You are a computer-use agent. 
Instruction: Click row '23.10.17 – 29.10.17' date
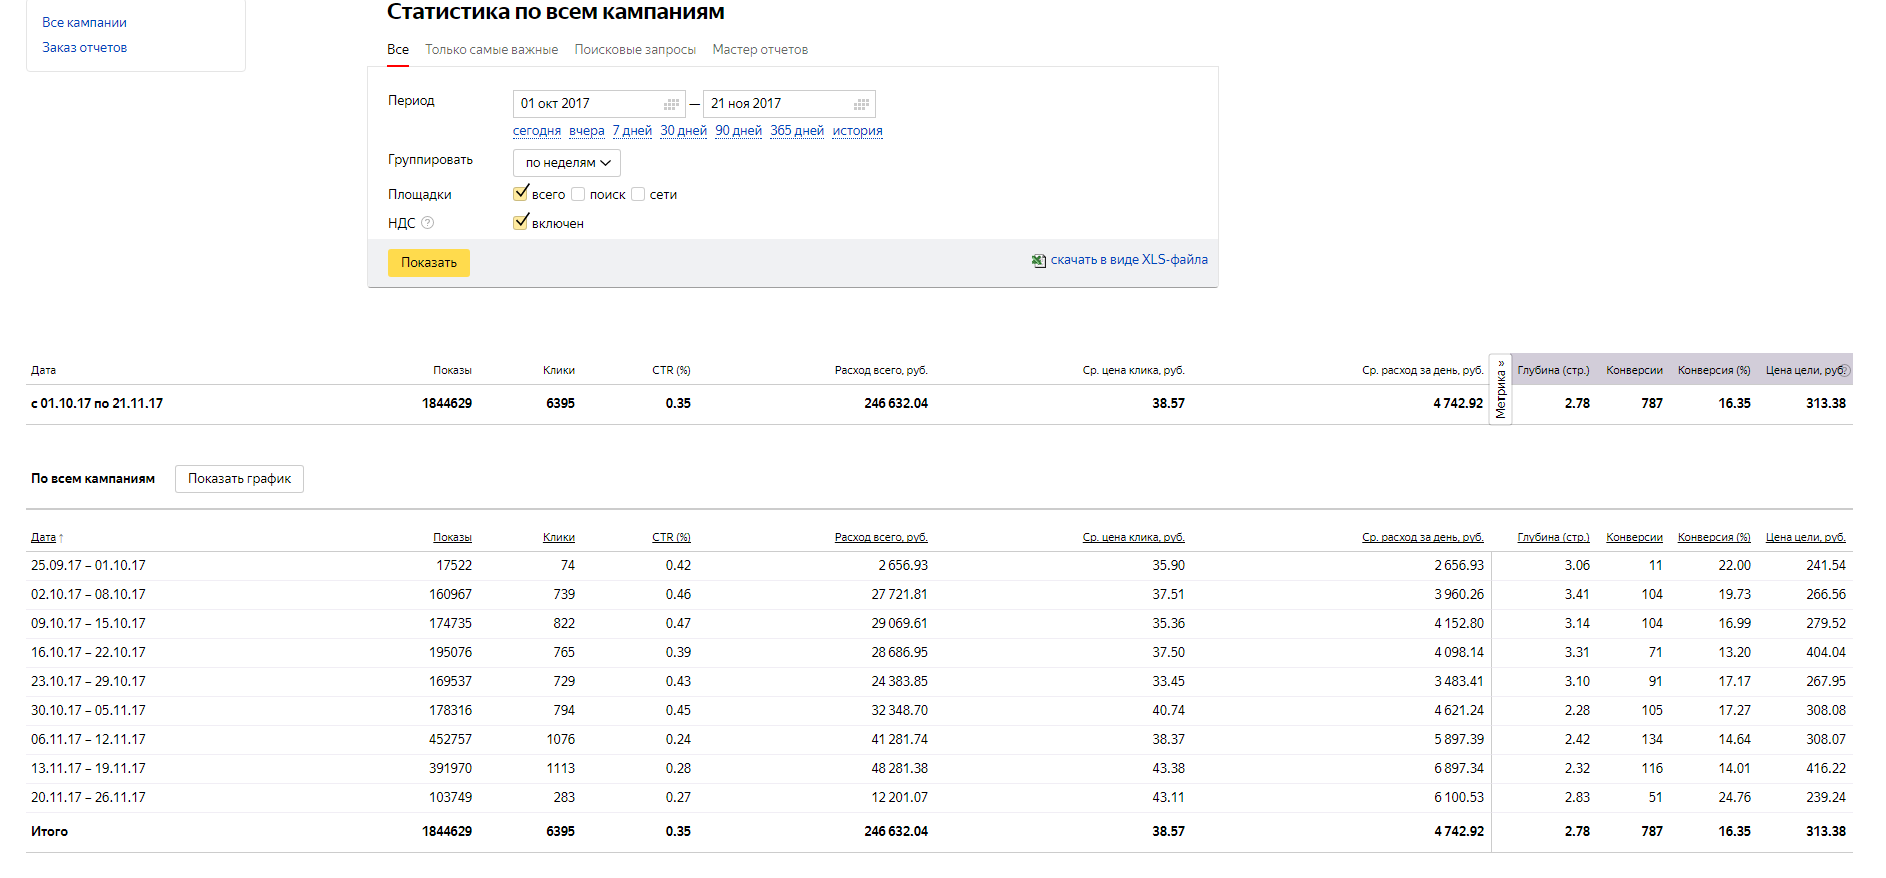(x=88, y=682)
